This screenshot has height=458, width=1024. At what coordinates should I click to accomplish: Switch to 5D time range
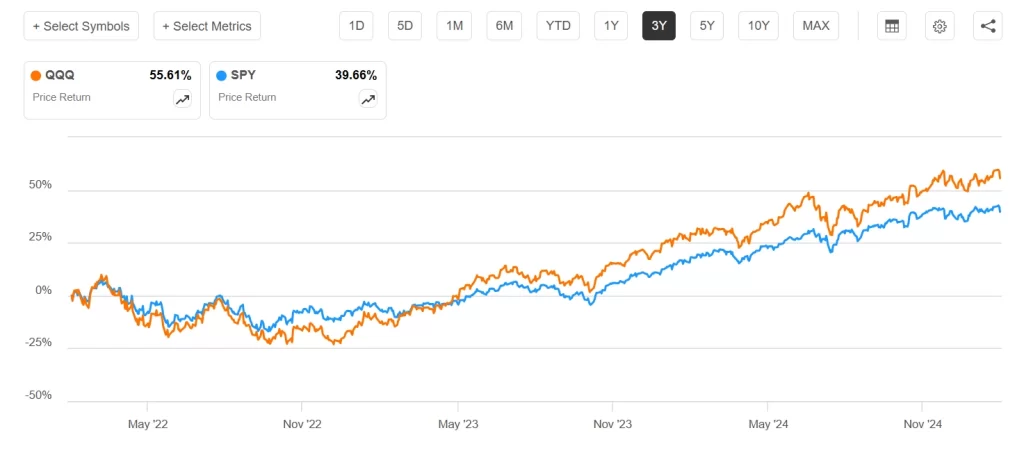tap(406, 26)
